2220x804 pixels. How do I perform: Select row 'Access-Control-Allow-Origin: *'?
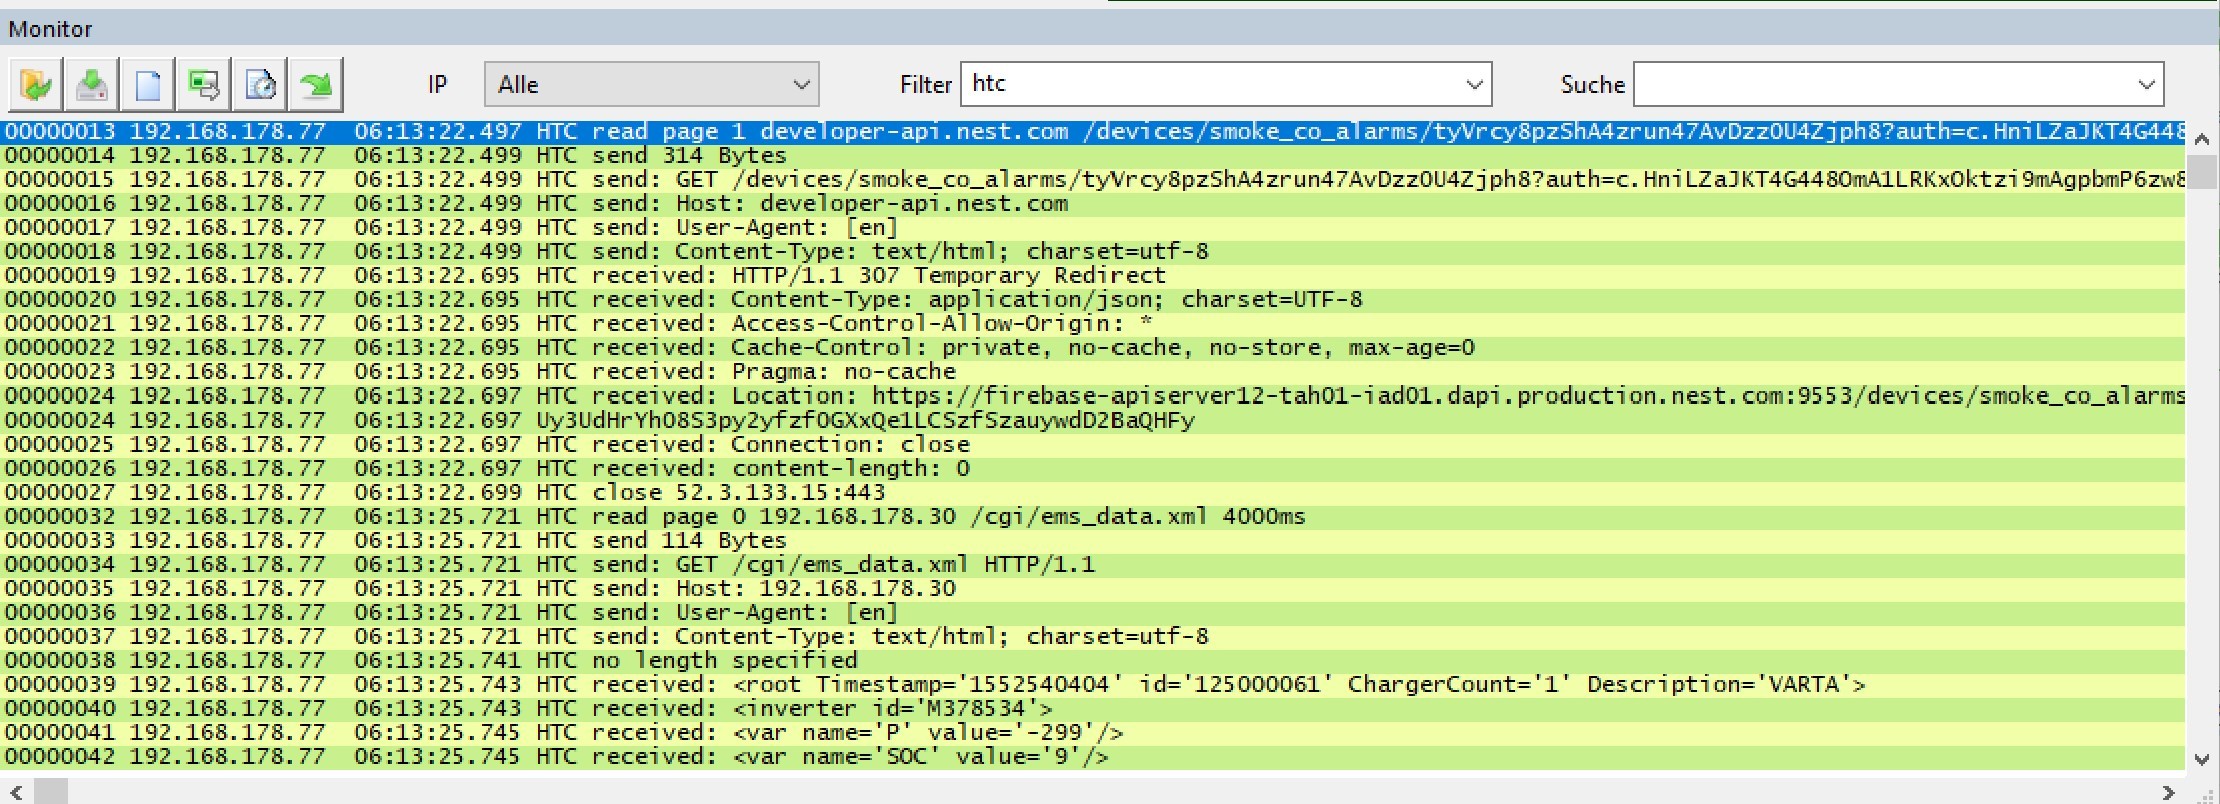[x=1093, y=324]
